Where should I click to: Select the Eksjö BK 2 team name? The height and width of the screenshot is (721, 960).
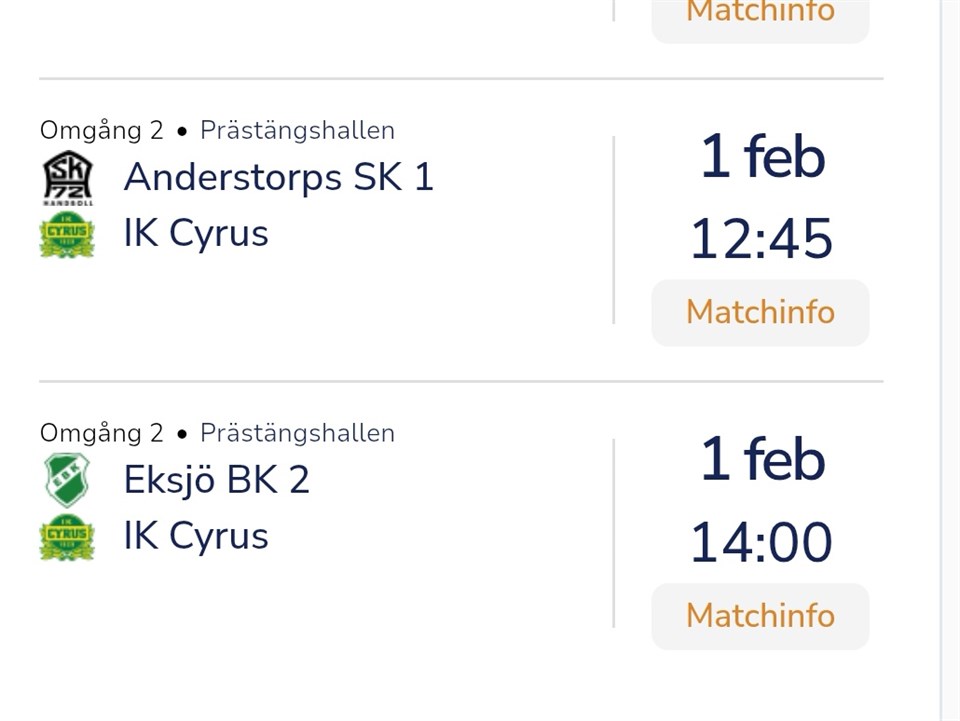point(216,480)
